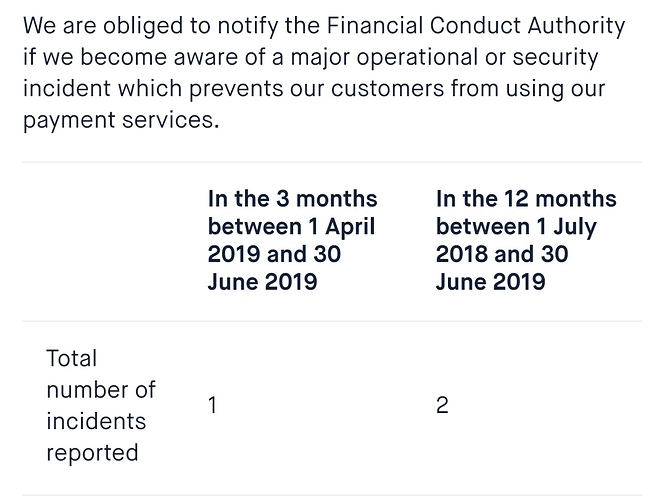665x500 pixels.
Task: Click the phrase 'major operational or security'
Action: [444, 57]
